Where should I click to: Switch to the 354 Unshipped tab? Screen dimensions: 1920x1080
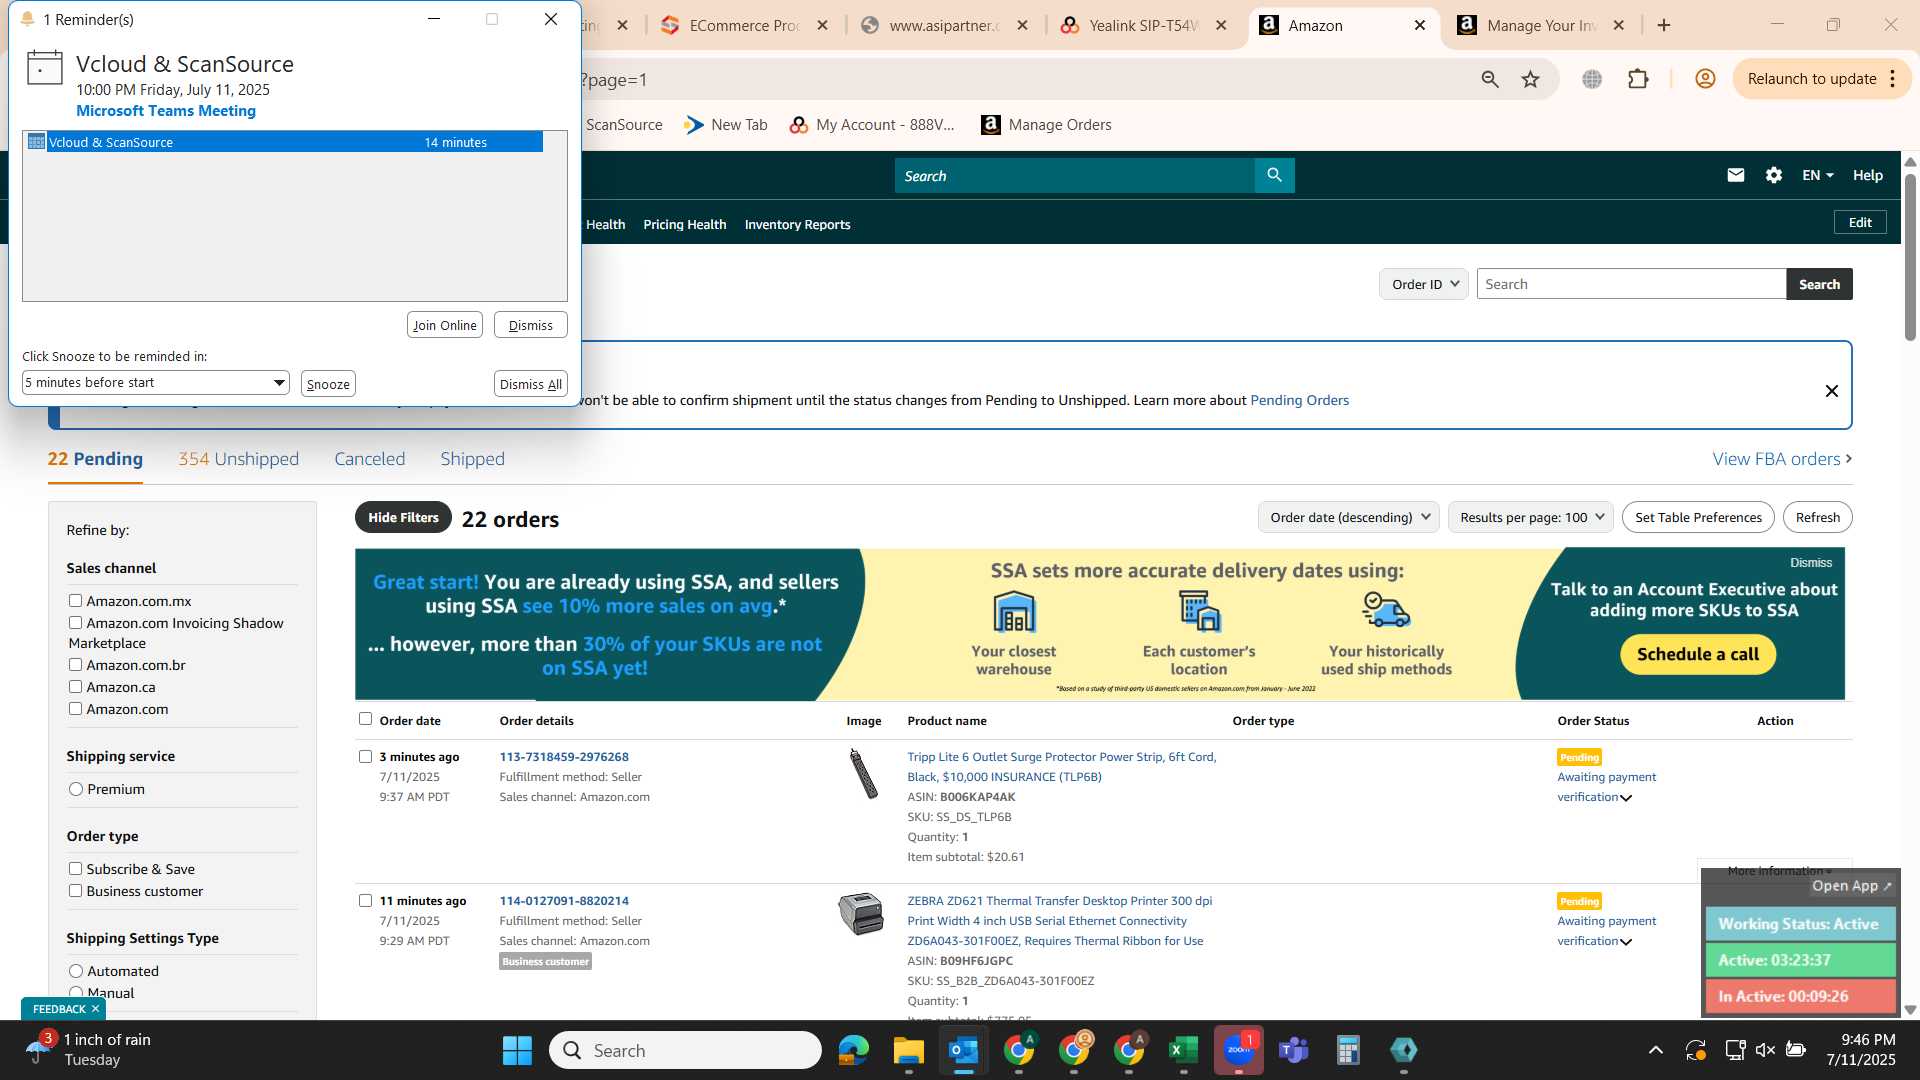238,459
